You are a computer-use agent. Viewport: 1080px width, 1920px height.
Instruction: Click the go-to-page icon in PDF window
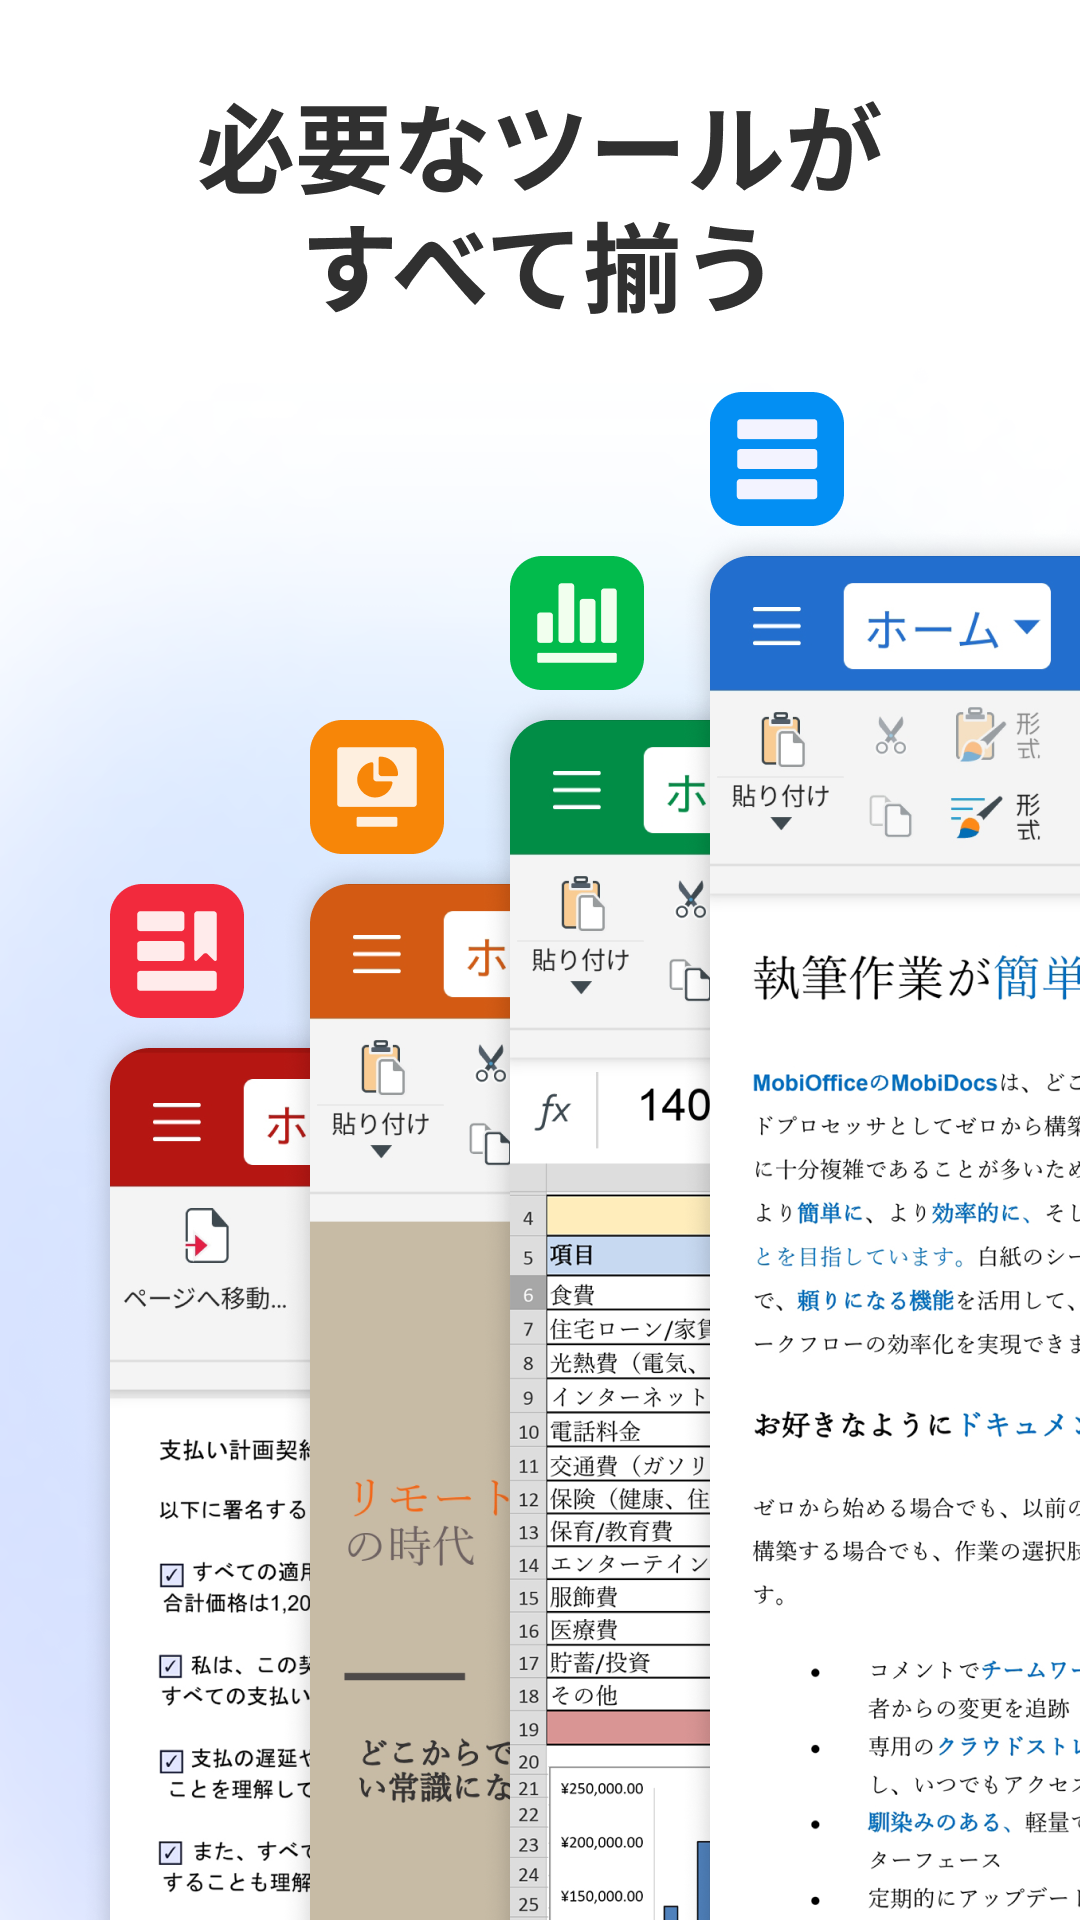tap(206, 1235)
